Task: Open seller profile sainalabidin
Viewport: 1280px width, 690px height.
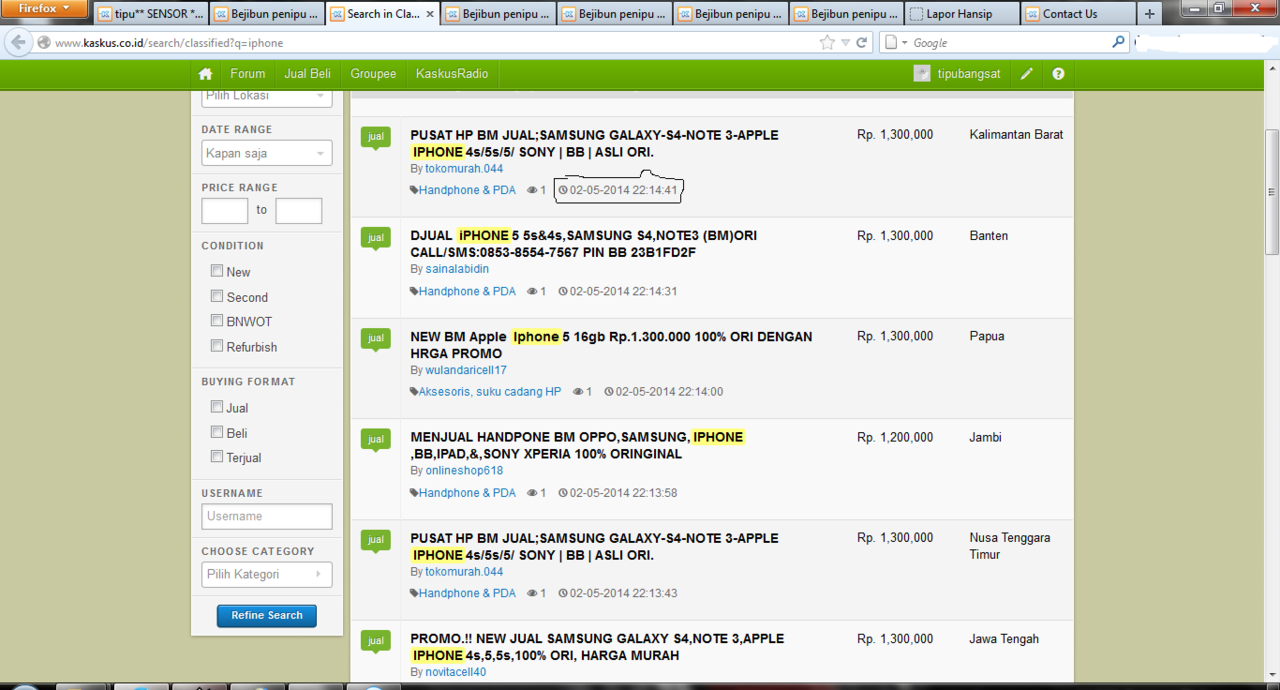Action: (x=457, y=269)
